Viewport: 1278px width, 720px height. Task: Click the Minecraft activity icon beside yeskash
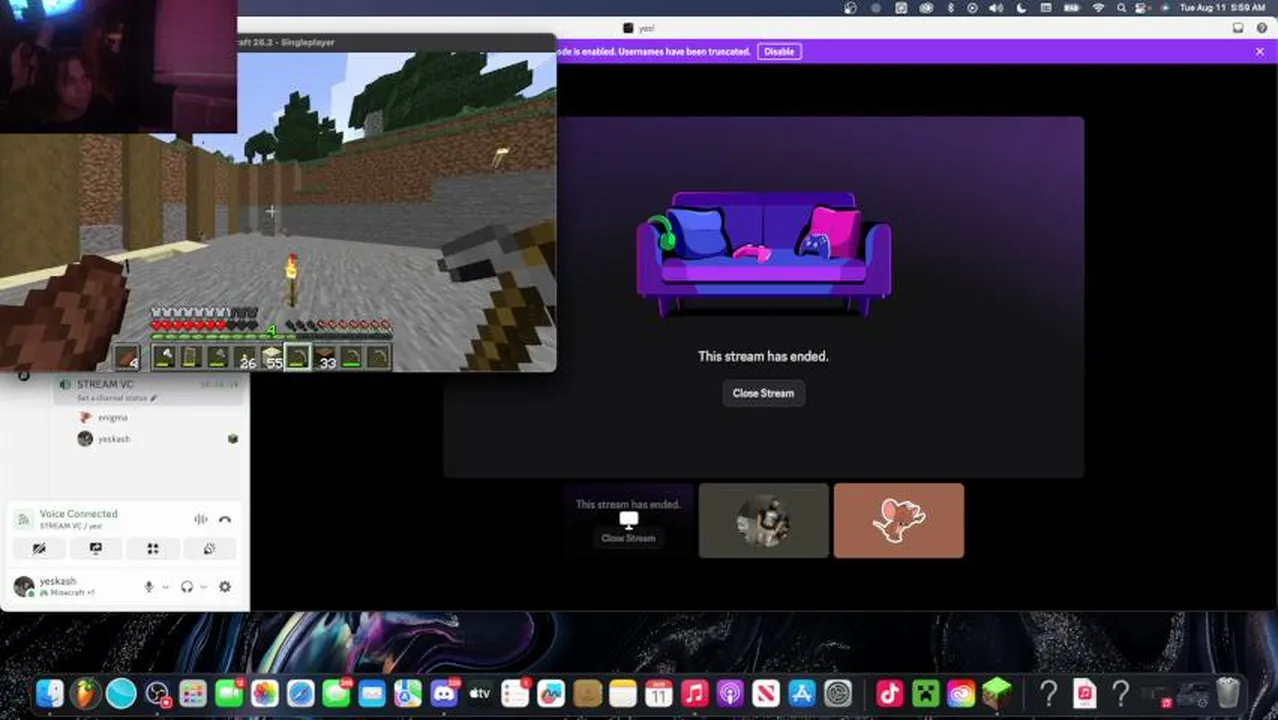tap(233, 439)
